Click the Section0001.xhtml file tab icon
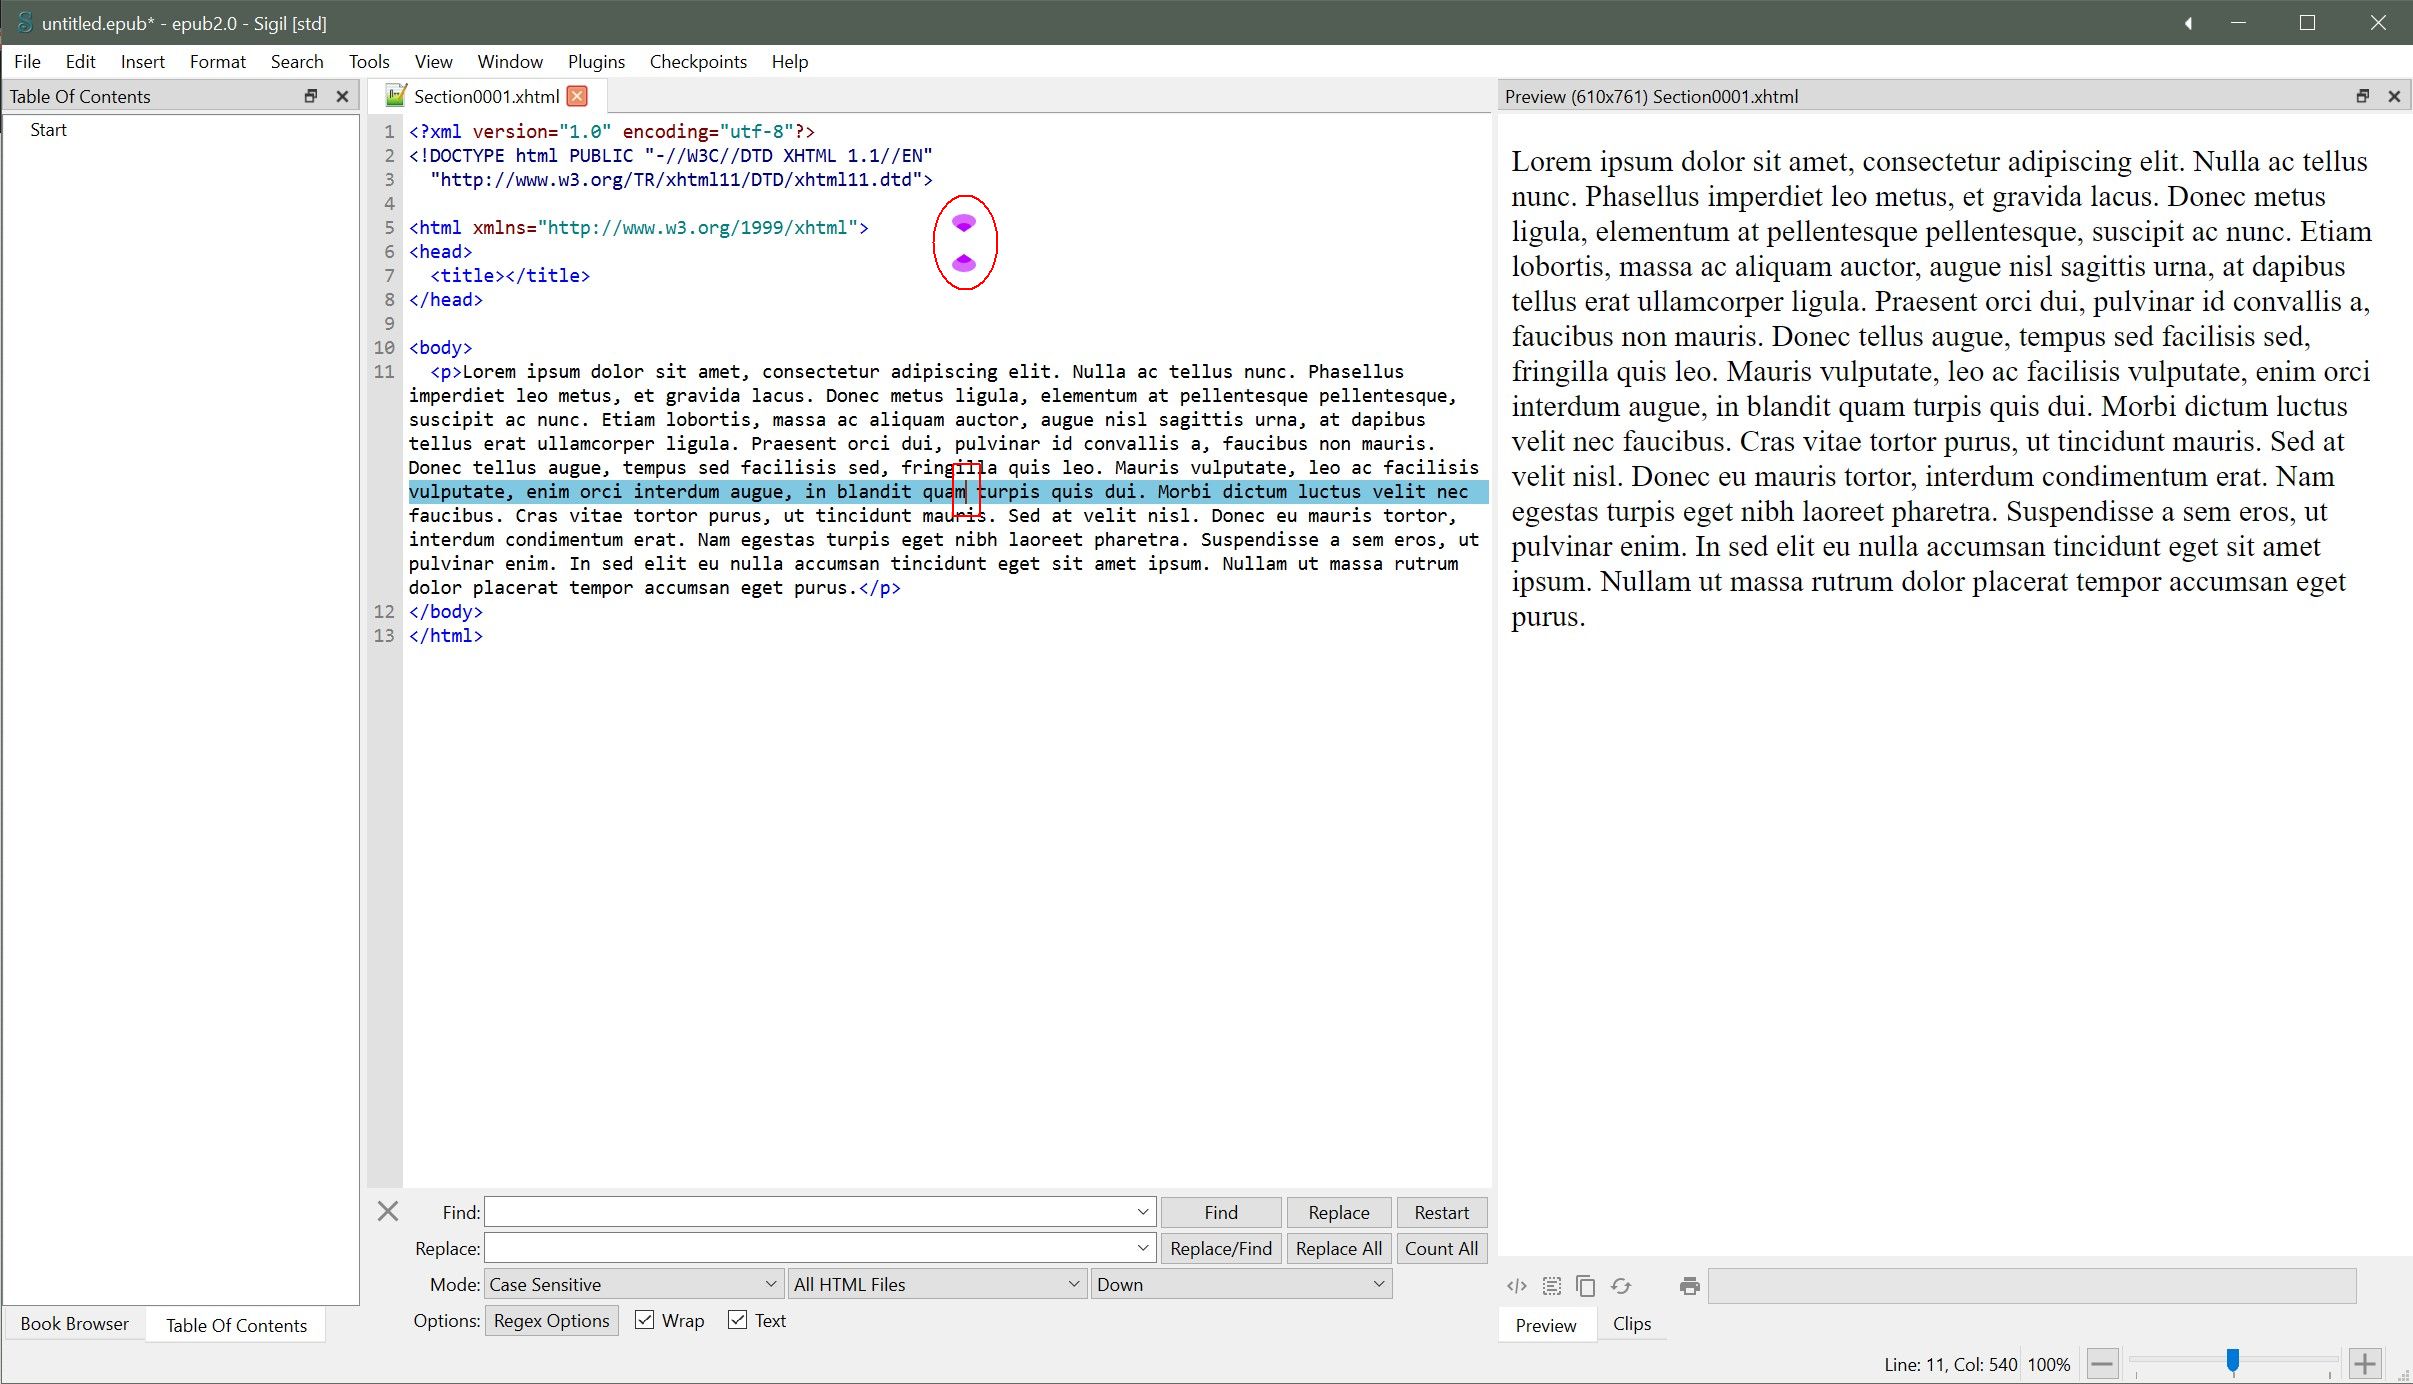Screen dimensions: 2413x1384 pyautogui.click(x=396, y=96)
